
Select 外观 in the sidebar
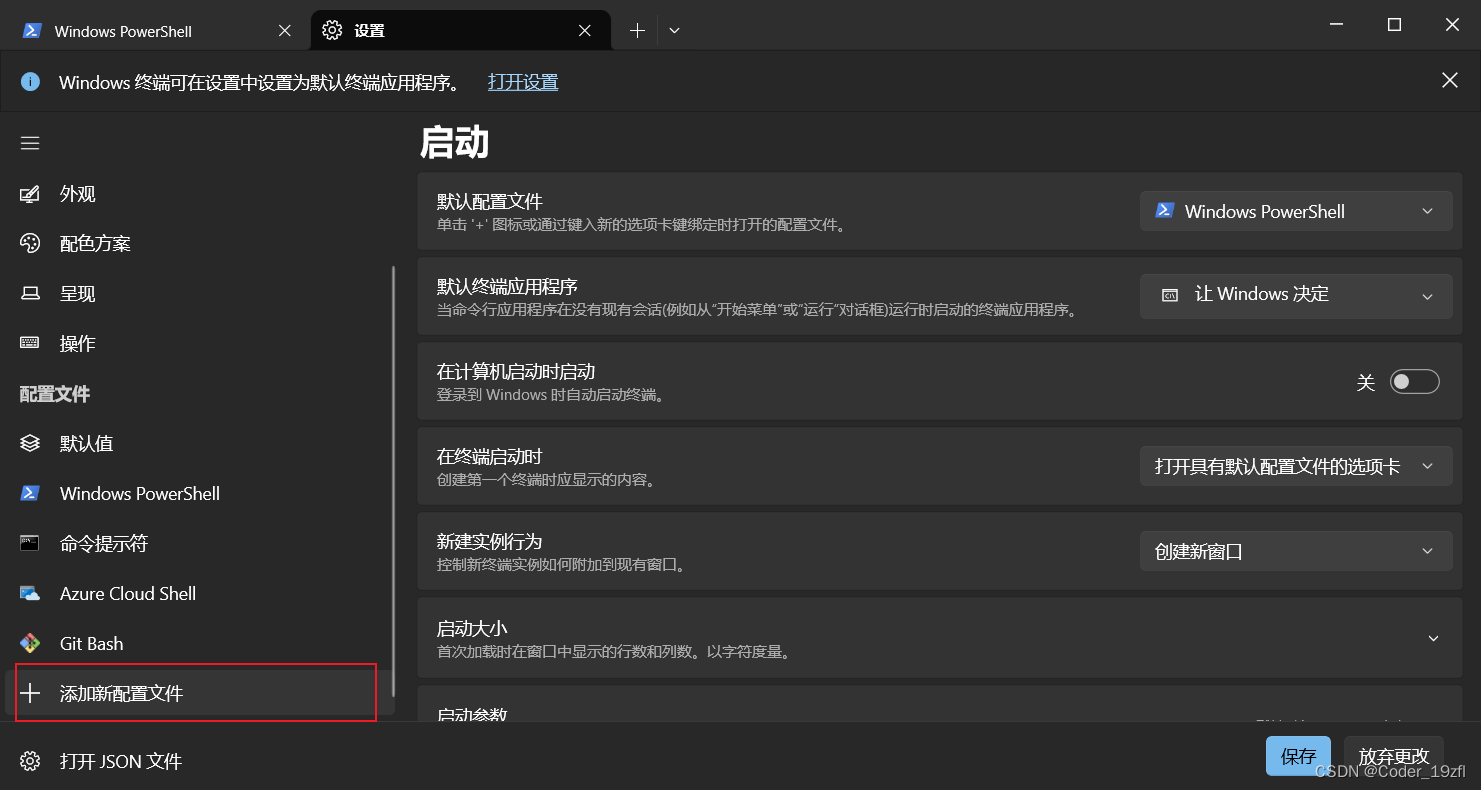(x=200, y=194)
